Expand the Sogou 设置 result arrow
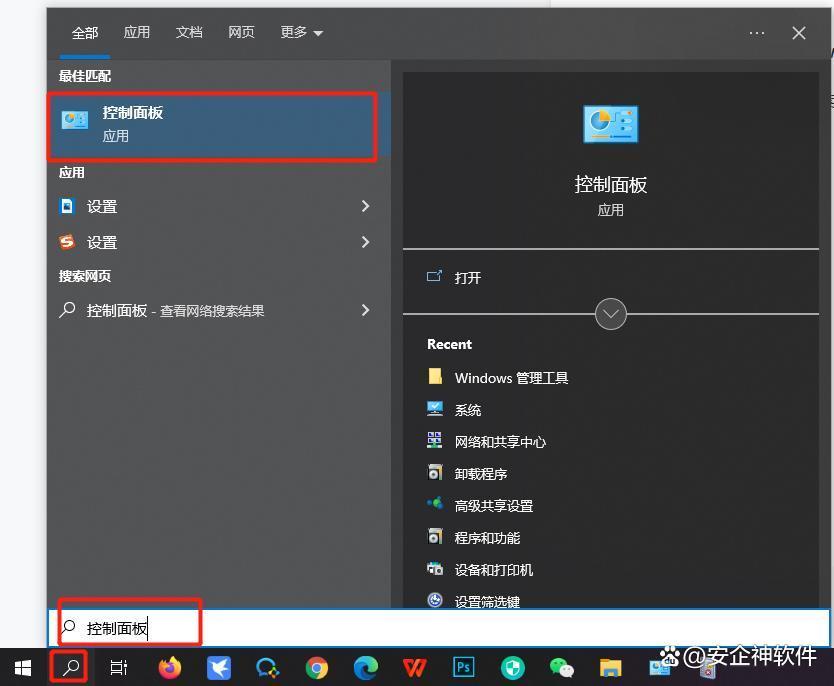 [365, 242]
